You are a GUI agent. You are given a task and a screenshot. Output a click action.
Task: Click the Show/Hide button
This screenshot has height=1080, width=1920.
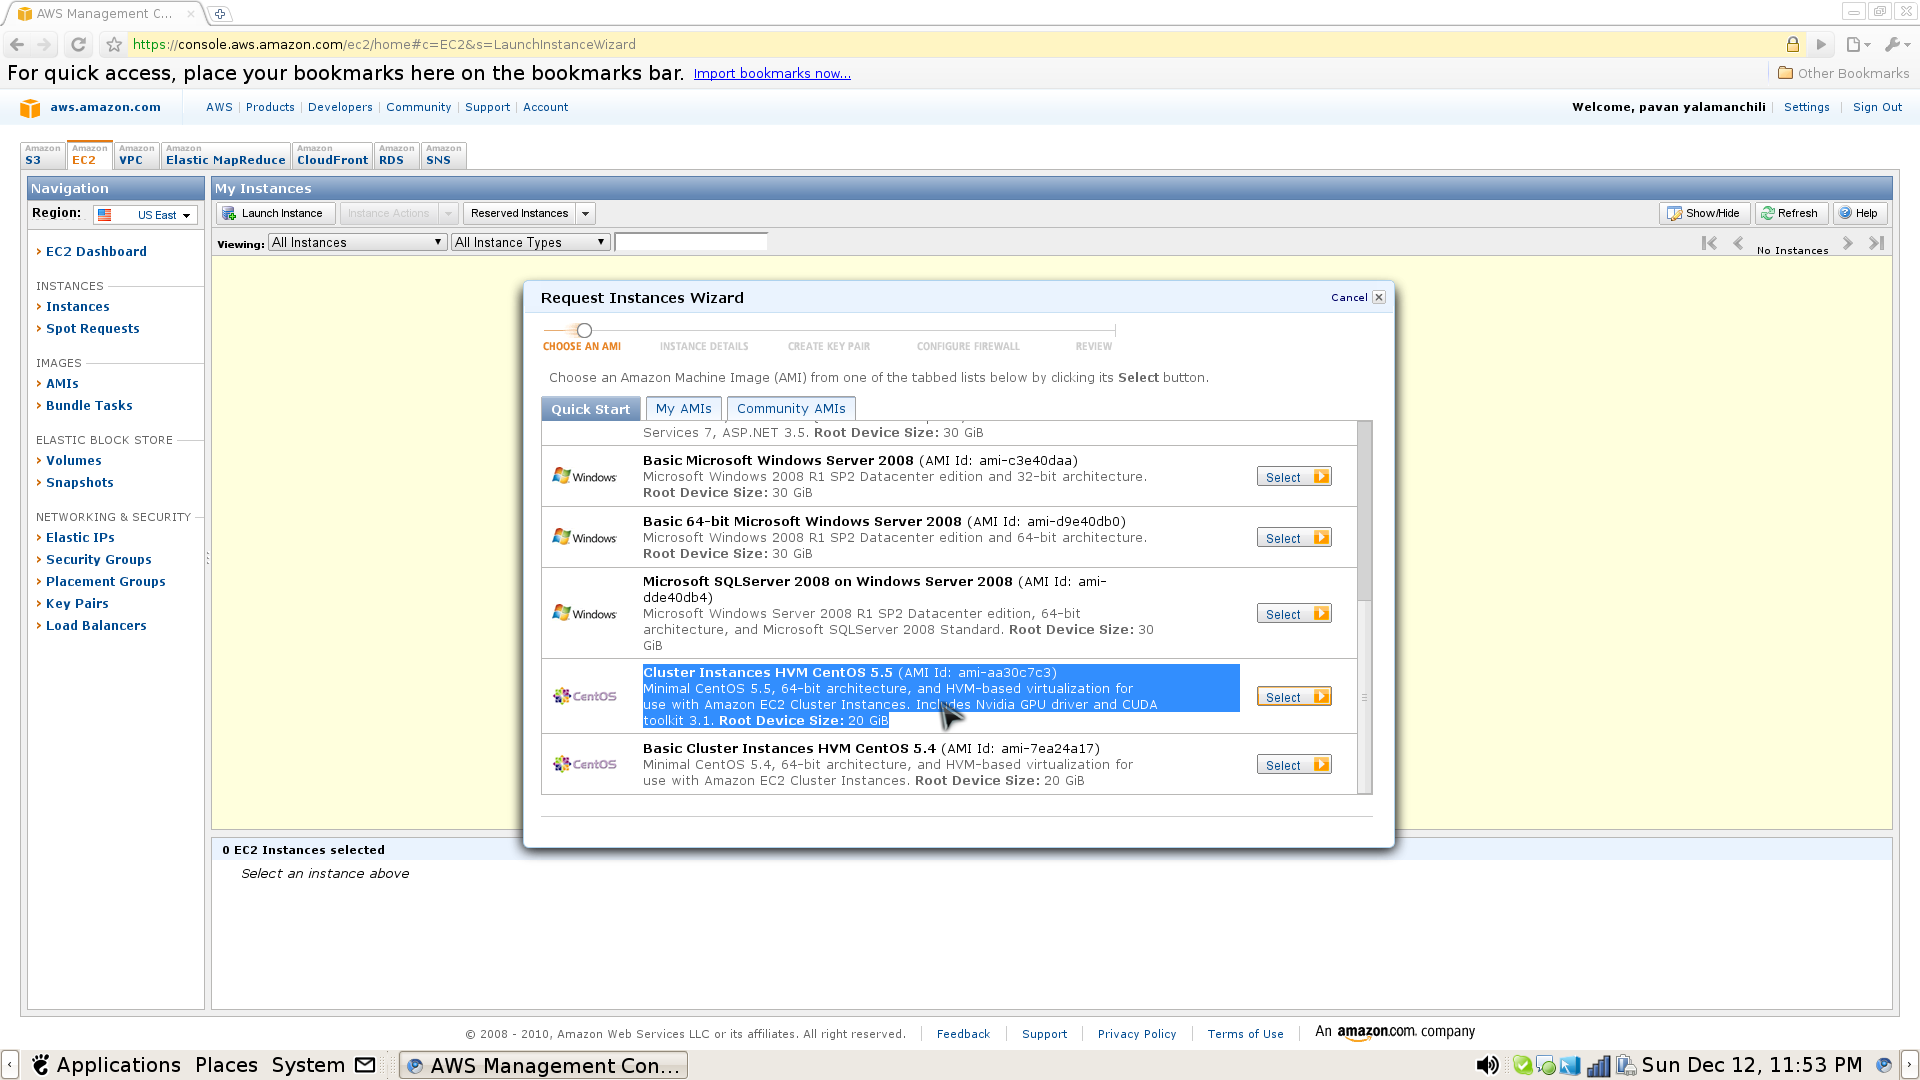pyautogui.click(x=1704, y=213)
